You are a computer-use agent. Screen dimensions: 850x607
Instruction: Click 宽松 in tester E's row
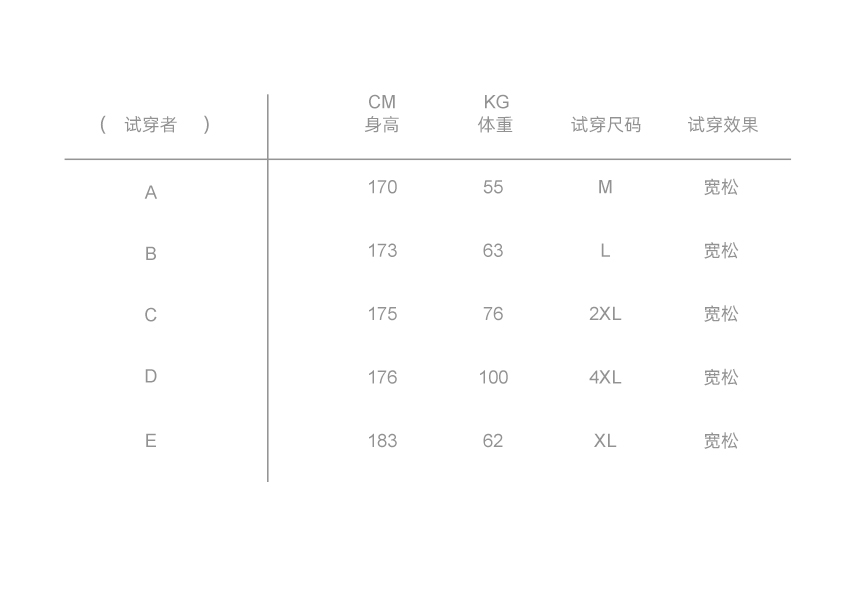coord(720,441)
